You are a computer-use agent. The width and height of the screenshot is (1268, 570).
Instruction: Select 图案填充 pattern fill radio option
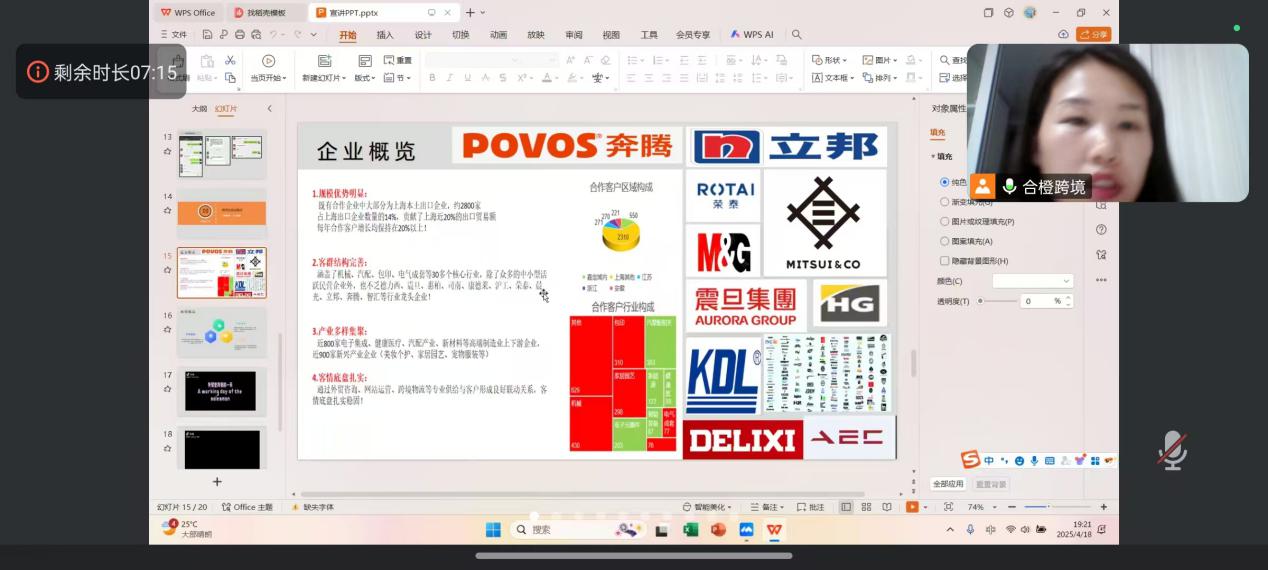click(x=944, y=241)
